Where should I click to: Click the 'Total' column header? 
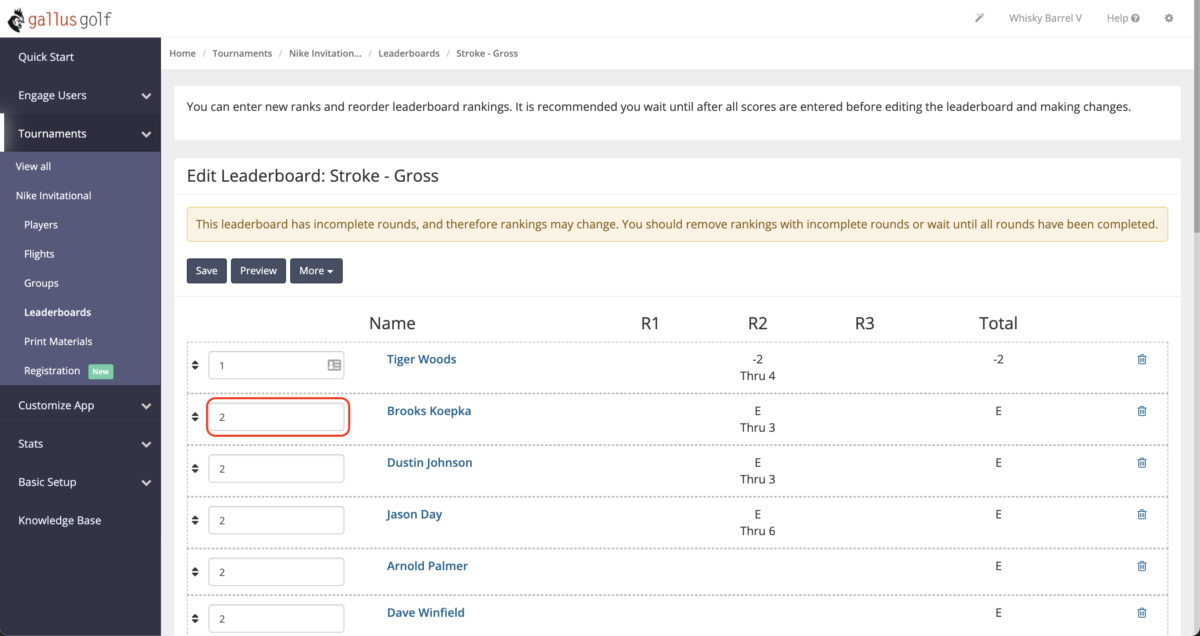(x=998, y=323)
